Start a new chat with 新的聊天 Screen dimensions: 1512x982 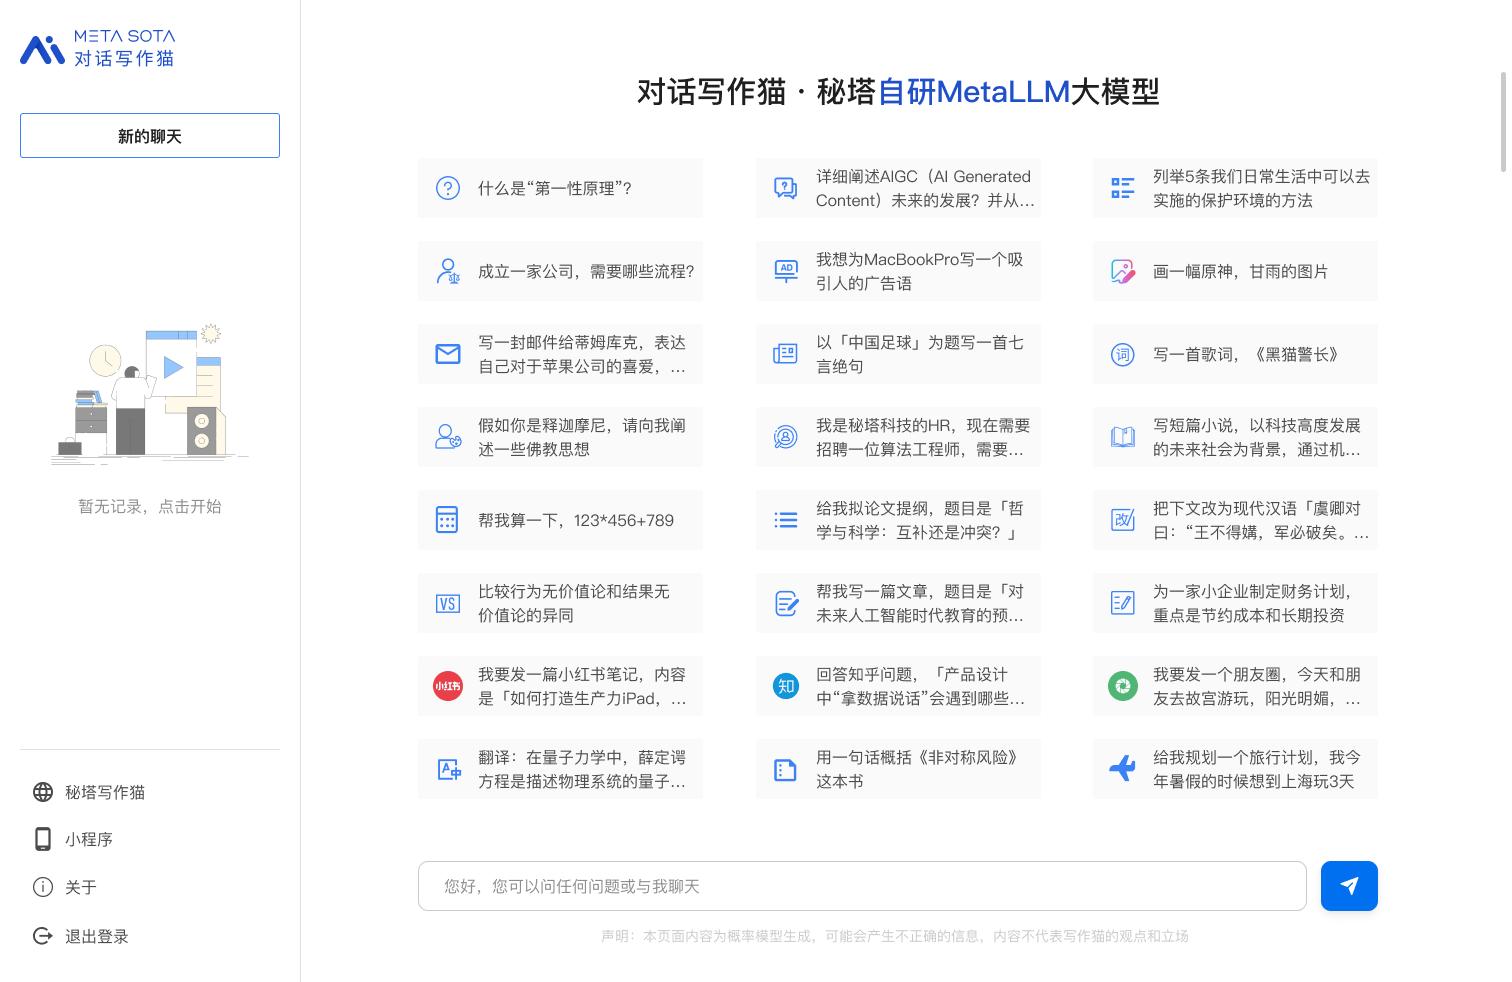point(150,136)
